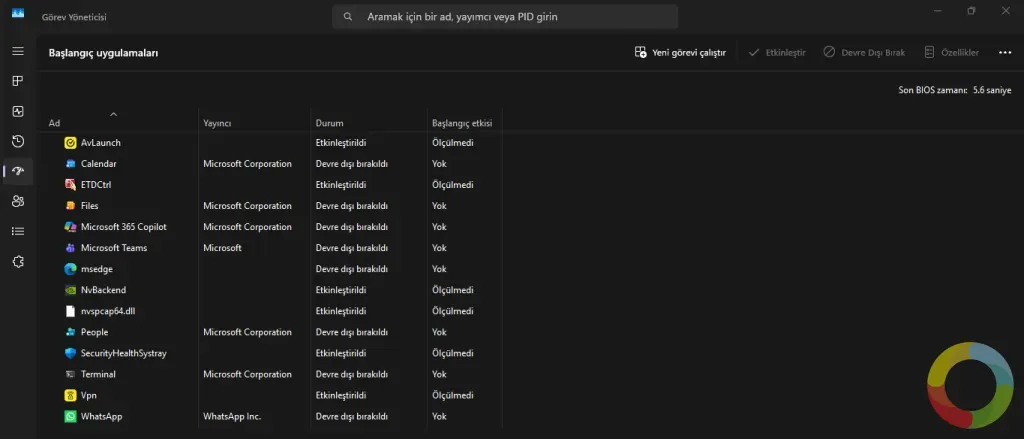Minimize the Task Manager window
The height and width of the screenshot is (439, 1024).
(x=938, y=11)
